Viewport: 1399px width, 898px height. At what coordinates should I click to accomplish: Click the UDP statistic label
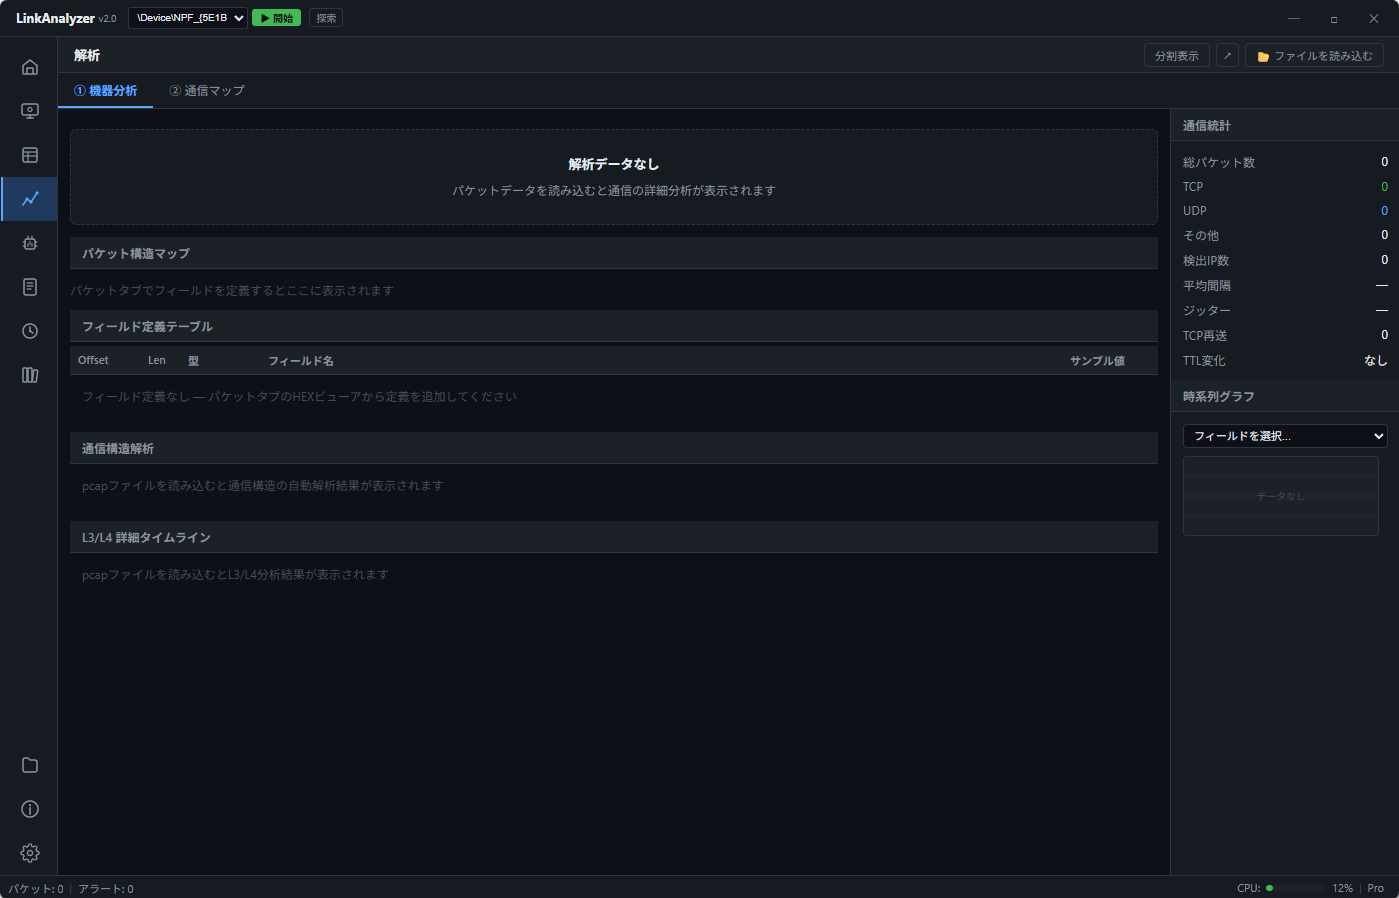click(x=1195, y=211)
